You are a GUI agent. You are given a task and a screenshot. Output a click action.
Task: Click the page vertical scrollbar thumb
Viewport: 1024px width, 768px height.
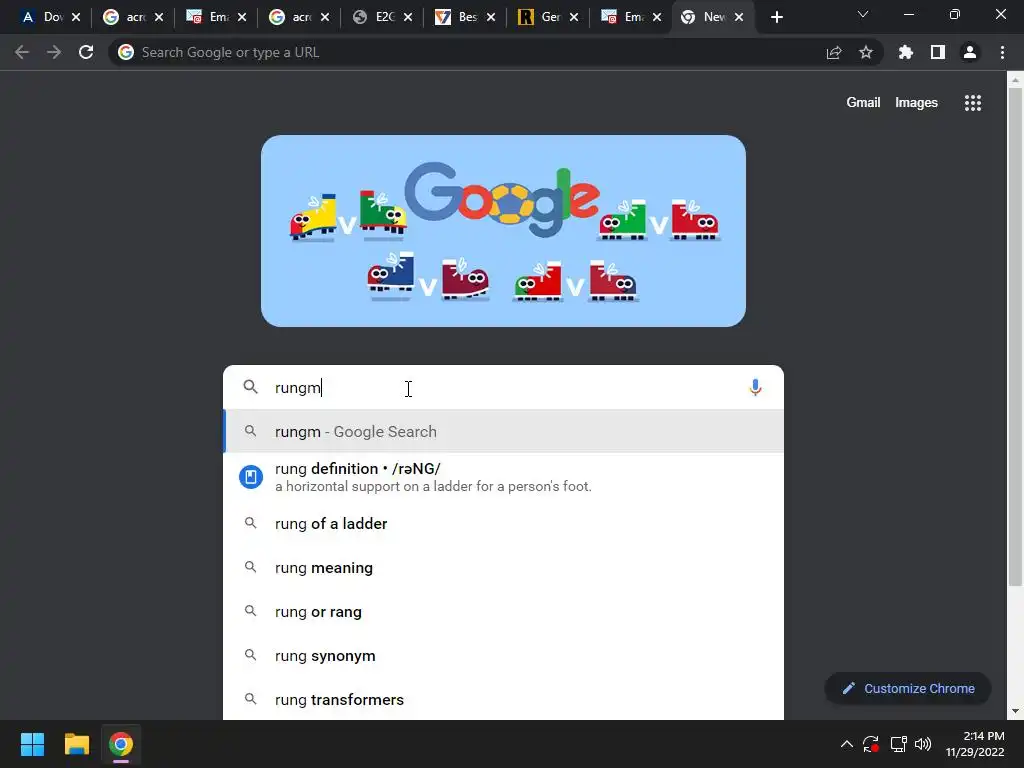click(x=1015, y=336)
